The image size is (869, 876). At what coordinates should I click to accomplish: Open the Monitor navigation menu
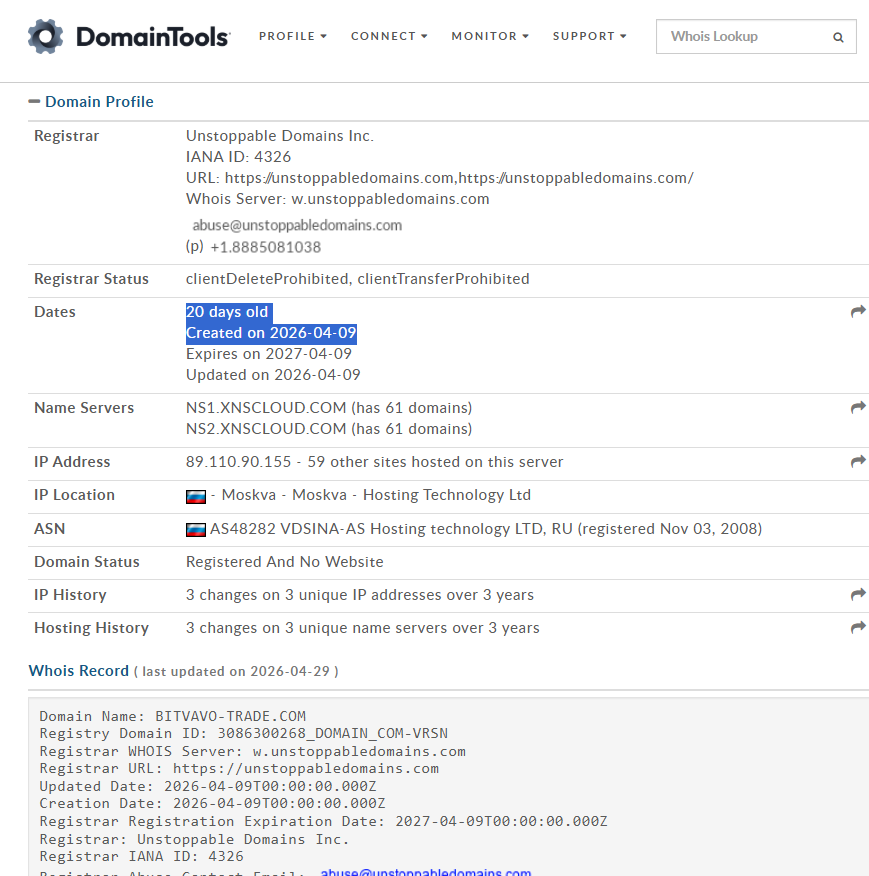(490, 36)
